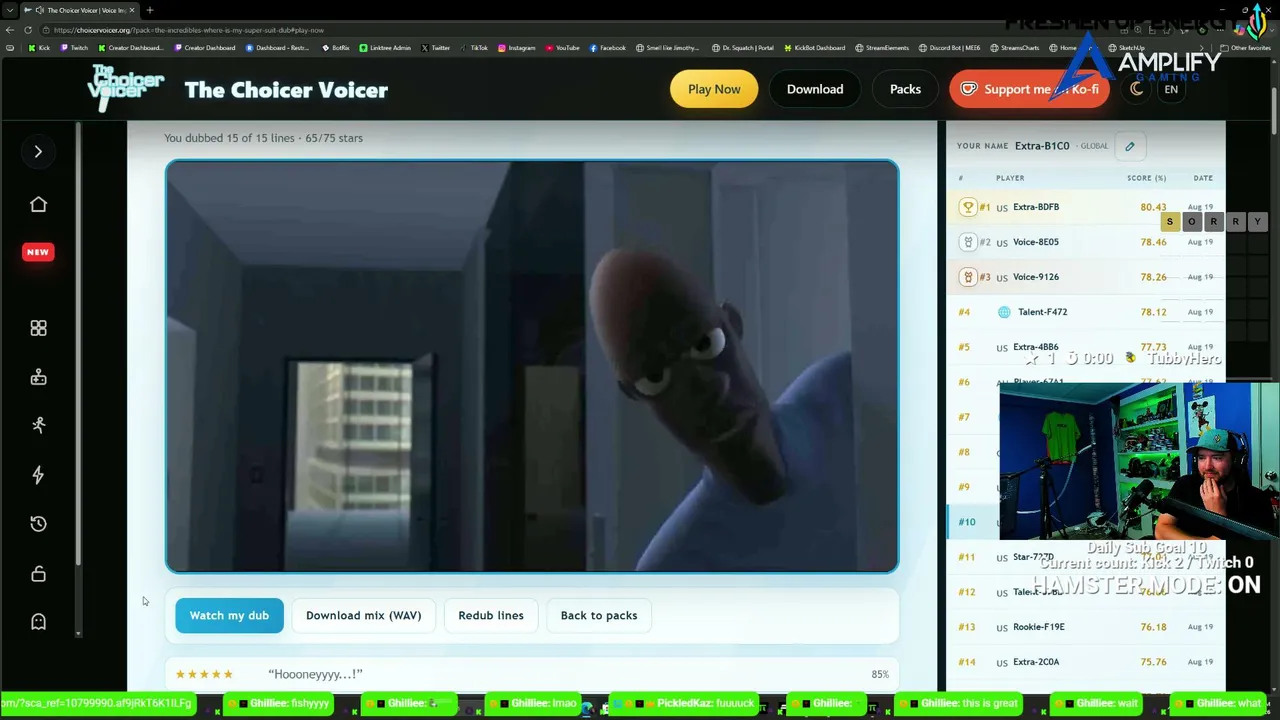Open the BotRix bookmark
Viewport: 1280px width, 720px height.
(x=336, y=48)
